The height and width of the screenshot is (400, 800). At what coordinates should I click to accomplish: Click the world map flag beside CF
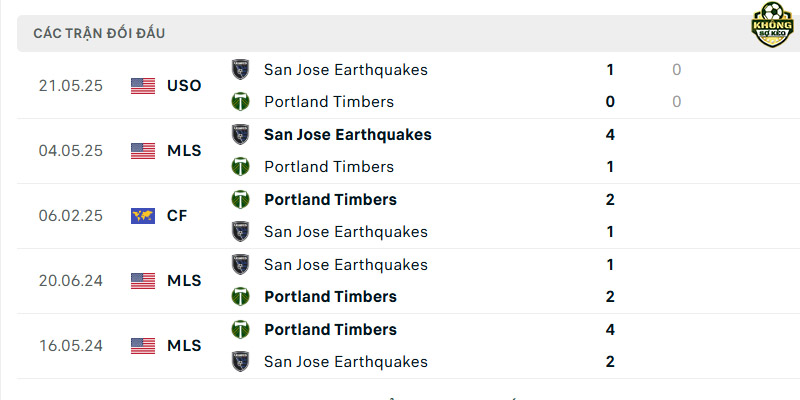[143, 216]
